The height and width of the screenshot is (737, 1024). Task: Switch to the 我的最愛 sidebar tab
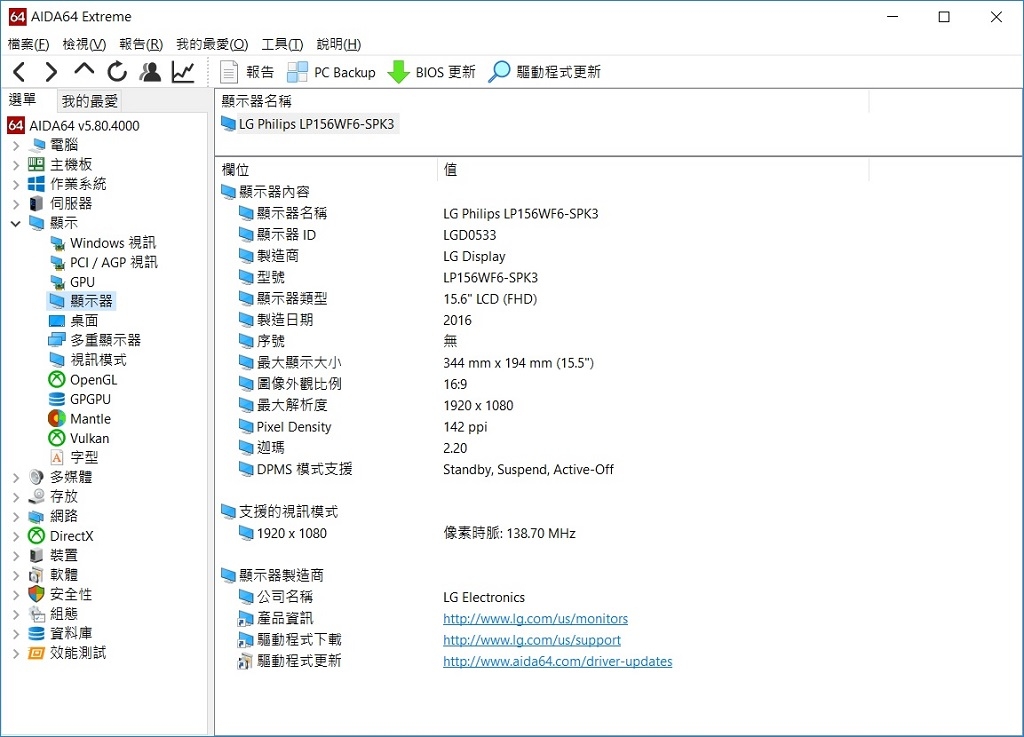(x=90, y=101)
